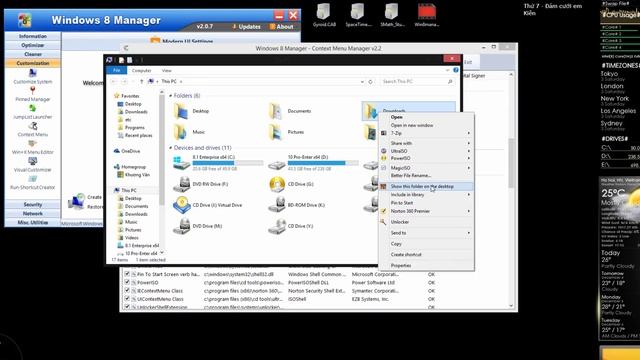640x360 pixels.
Task: Open the Cleaner section
Action: pos(33,54)
